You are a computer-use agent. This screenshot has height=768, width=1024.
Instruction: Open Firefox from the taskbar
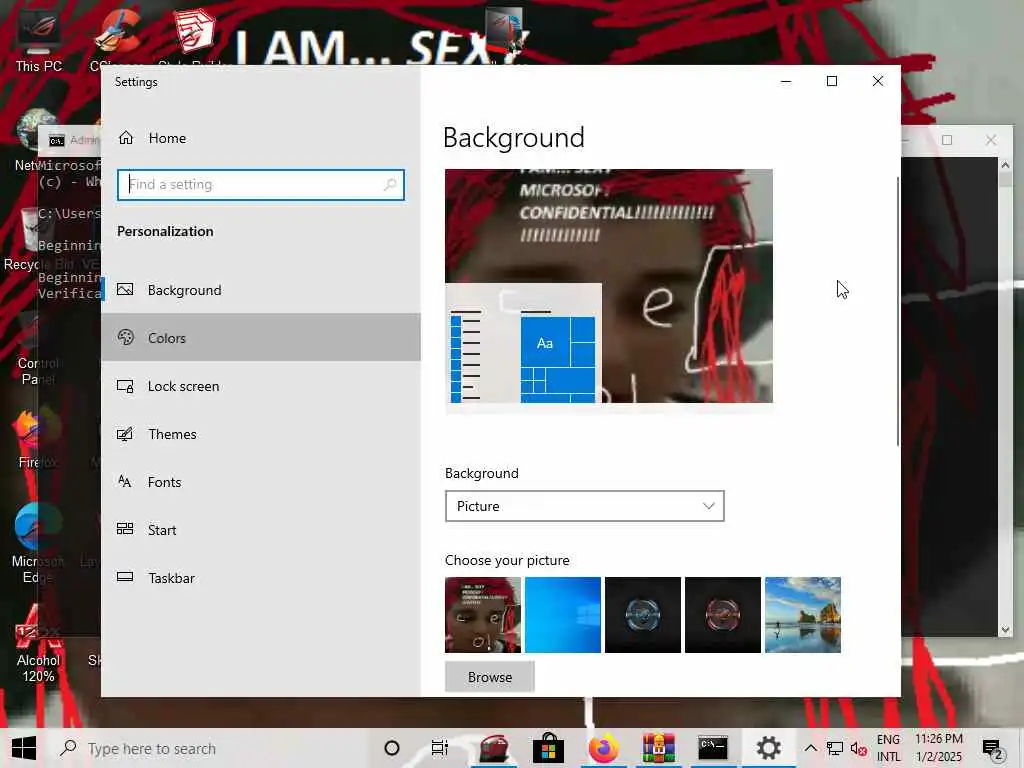pos(603,748)
